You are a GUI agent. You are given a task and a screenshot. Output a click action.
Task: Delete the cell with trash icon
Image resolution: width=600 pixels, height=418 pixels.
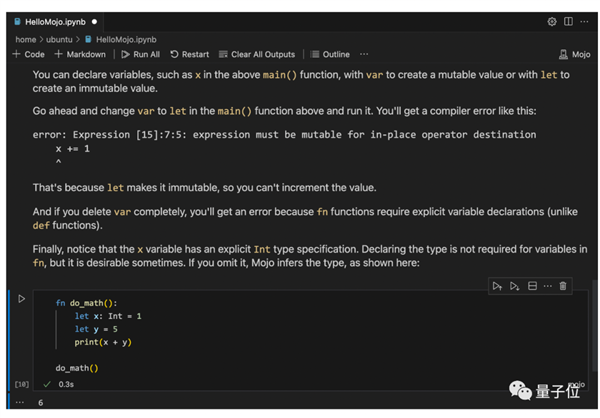563,286
